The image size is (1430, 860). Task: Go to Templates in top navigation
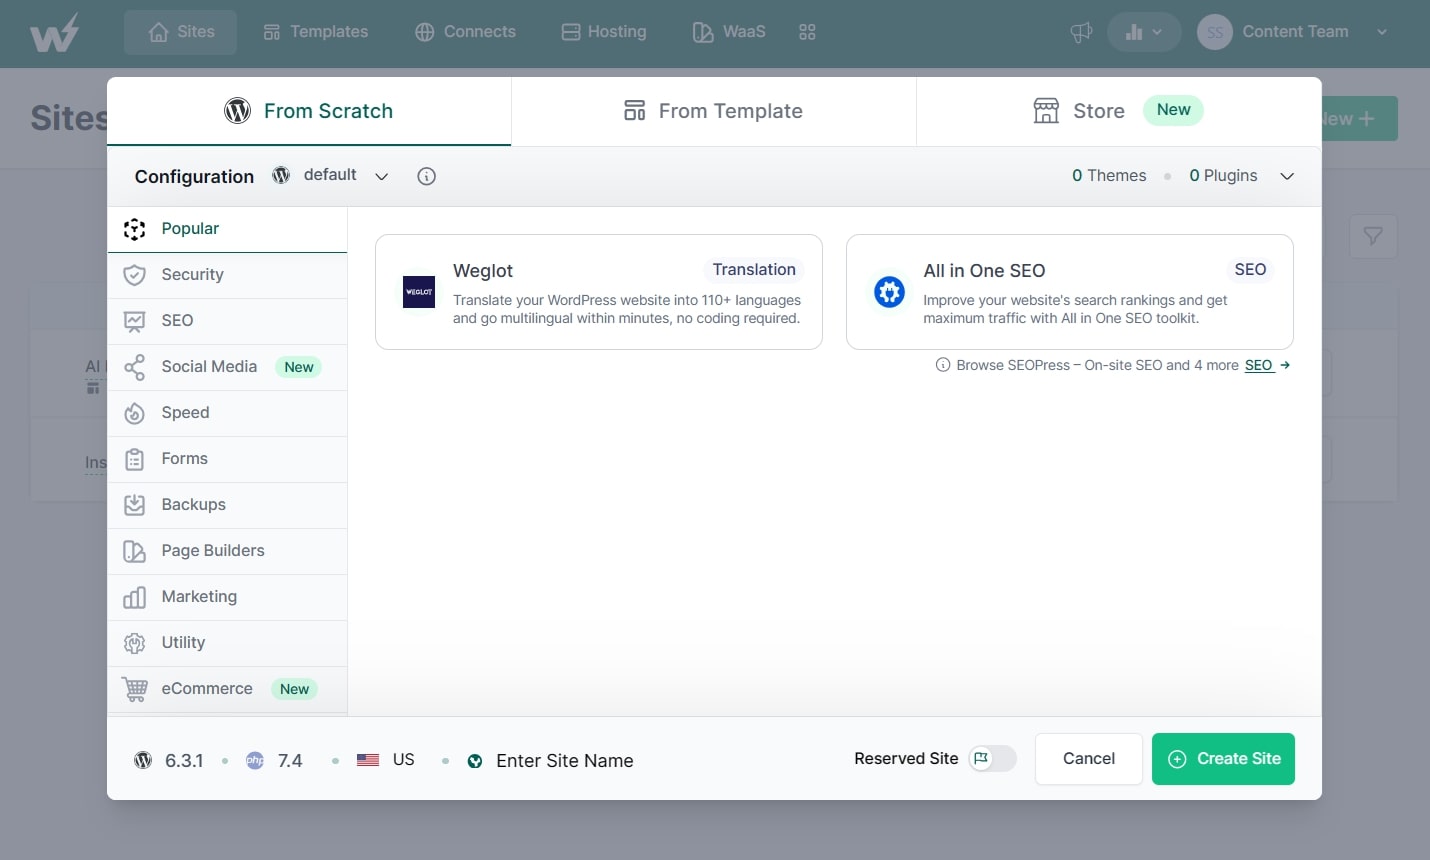pos(315,32)
